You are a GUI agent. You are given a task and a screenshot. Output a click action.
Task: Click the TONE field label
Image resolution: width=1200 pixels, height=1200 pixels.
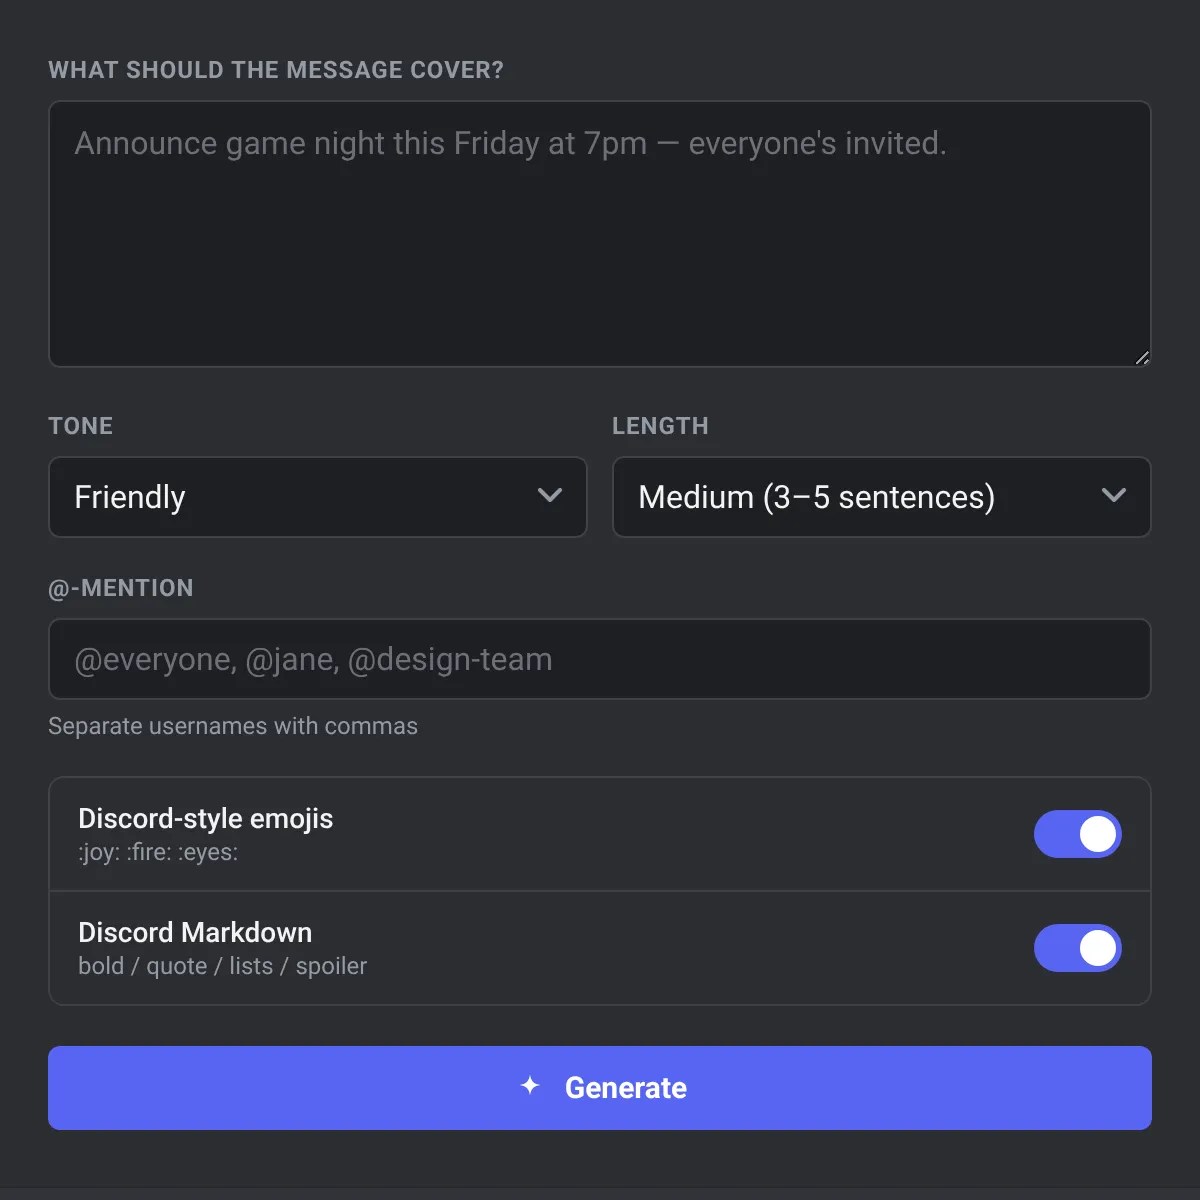point(81,426)
